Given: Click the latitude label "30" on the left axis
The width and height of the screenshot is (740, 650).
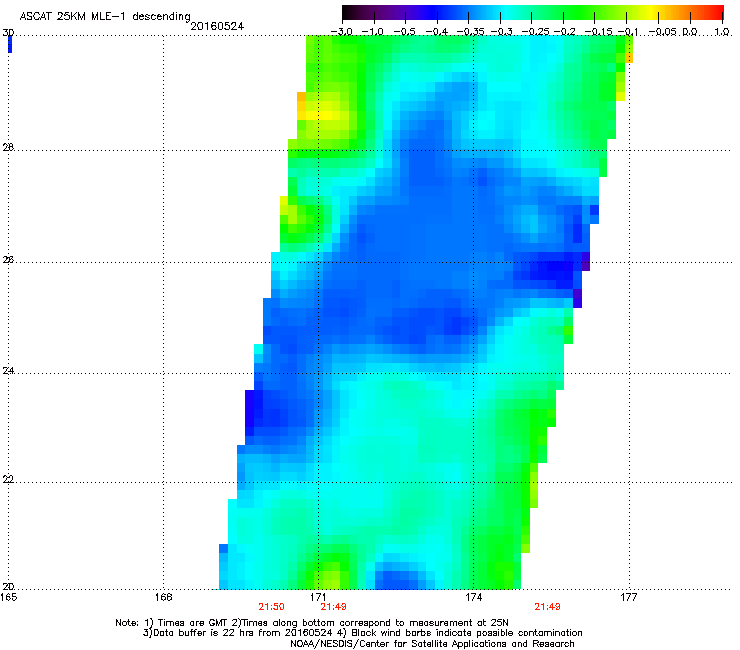Looking at the screenshot, I should point(8,33).
